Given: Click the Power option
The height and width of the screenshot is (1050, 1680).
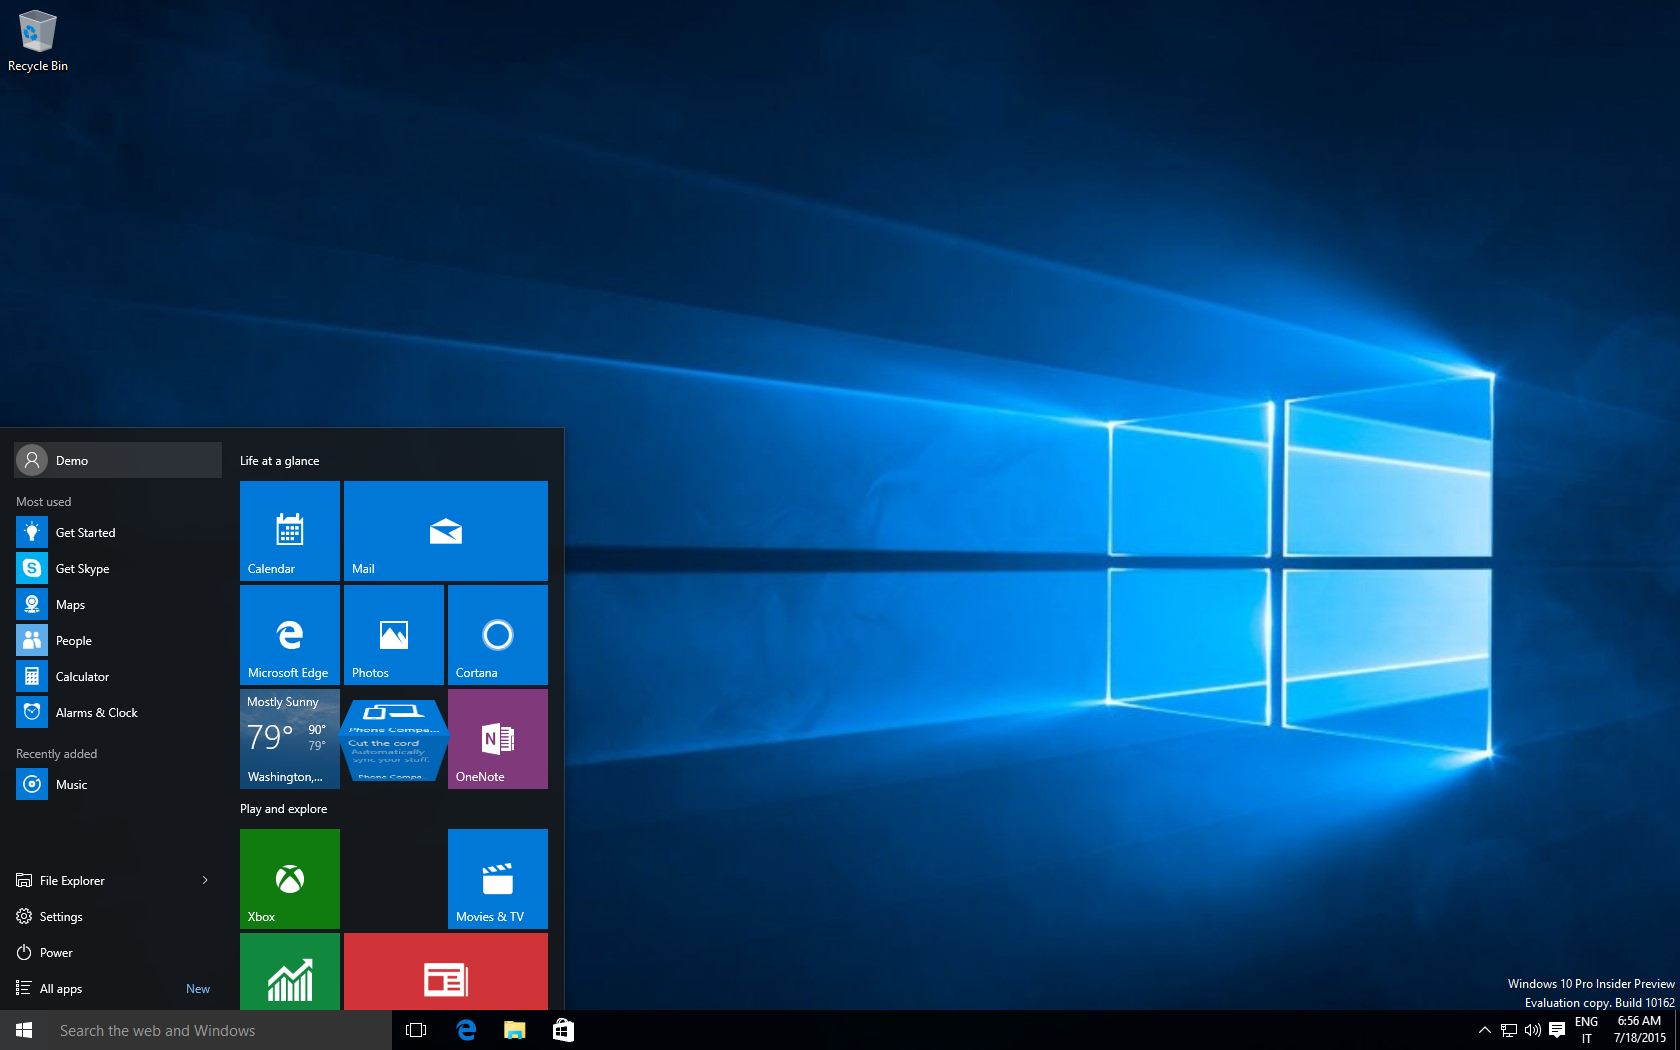Looking at the screenshot, I should (x=57, y=953).
